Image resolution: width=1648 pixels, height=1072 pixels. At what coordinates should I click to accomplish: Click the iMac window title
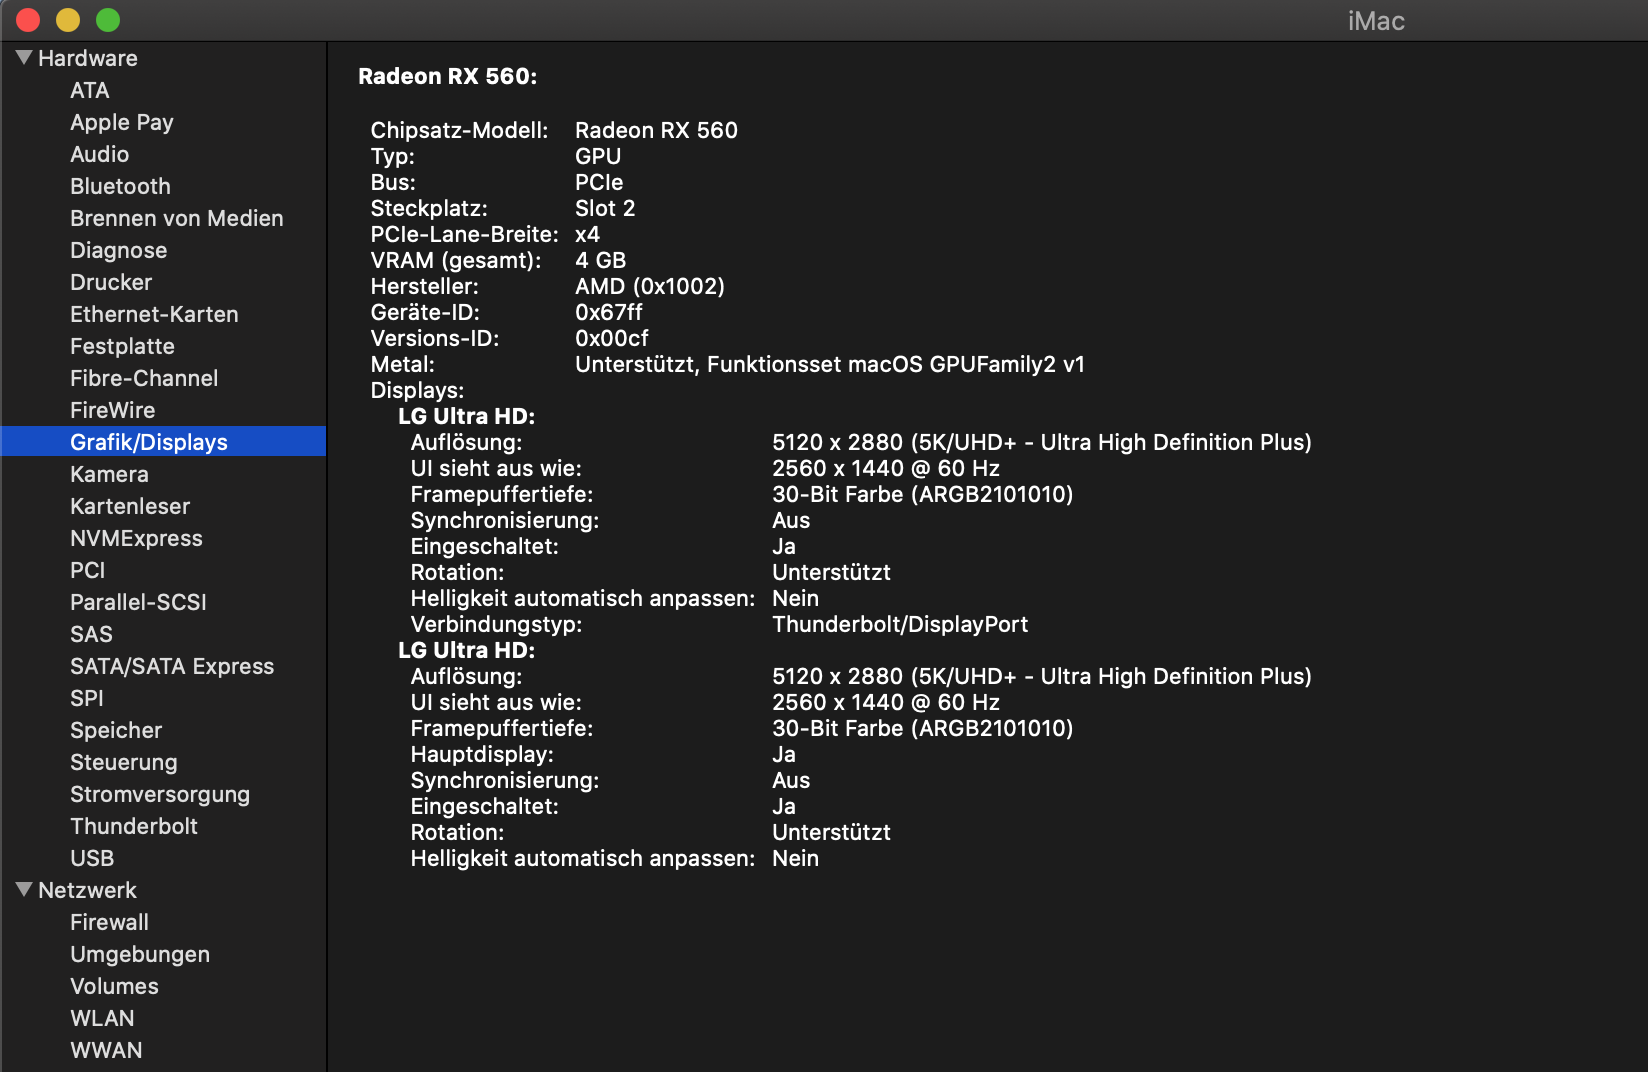(1376, 21)
